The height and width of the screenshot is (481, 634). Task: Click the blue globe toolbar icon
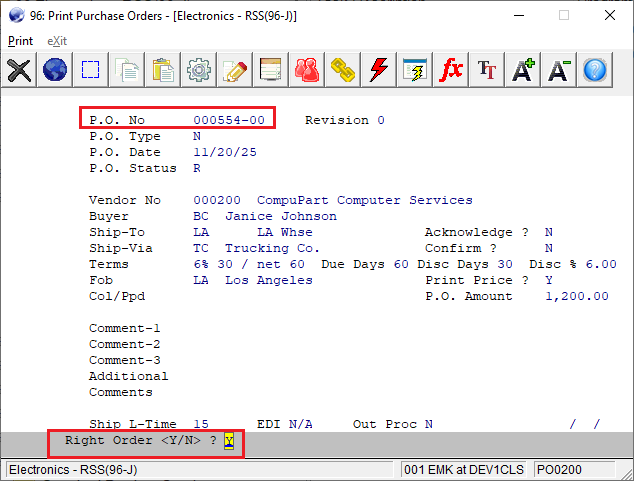pyautogui.click(x=55, y=70)
